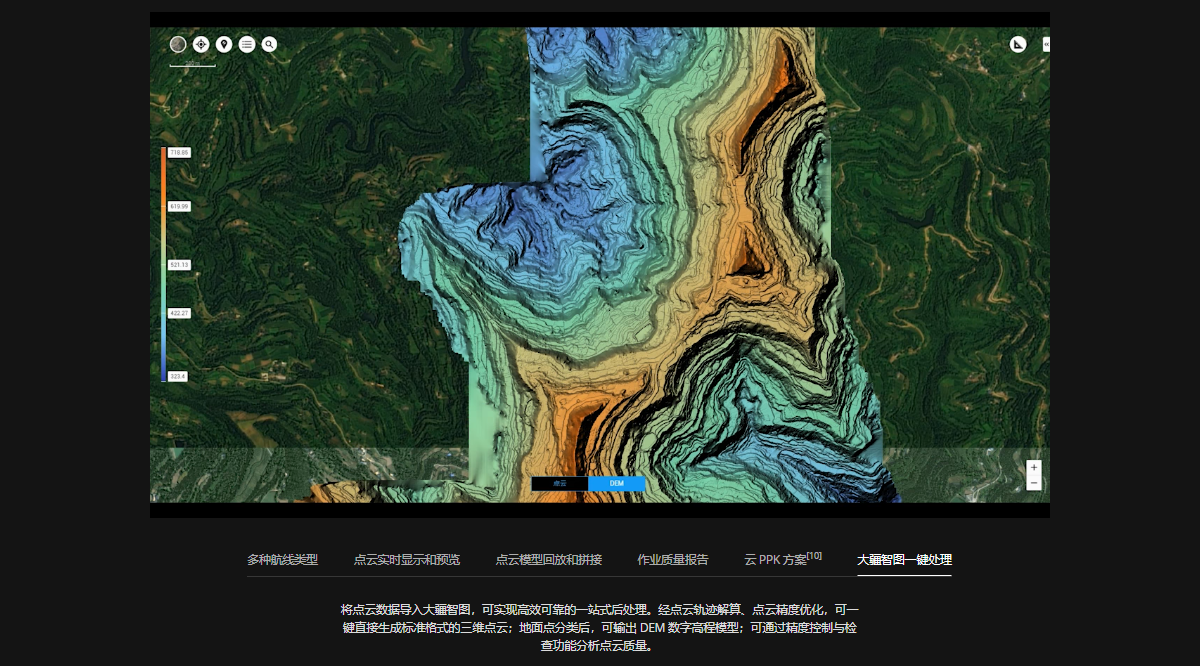This screenshot has height=666, width=1200.
Task: Click the 521.13 elevation legend label
Action: coord(179,265)
